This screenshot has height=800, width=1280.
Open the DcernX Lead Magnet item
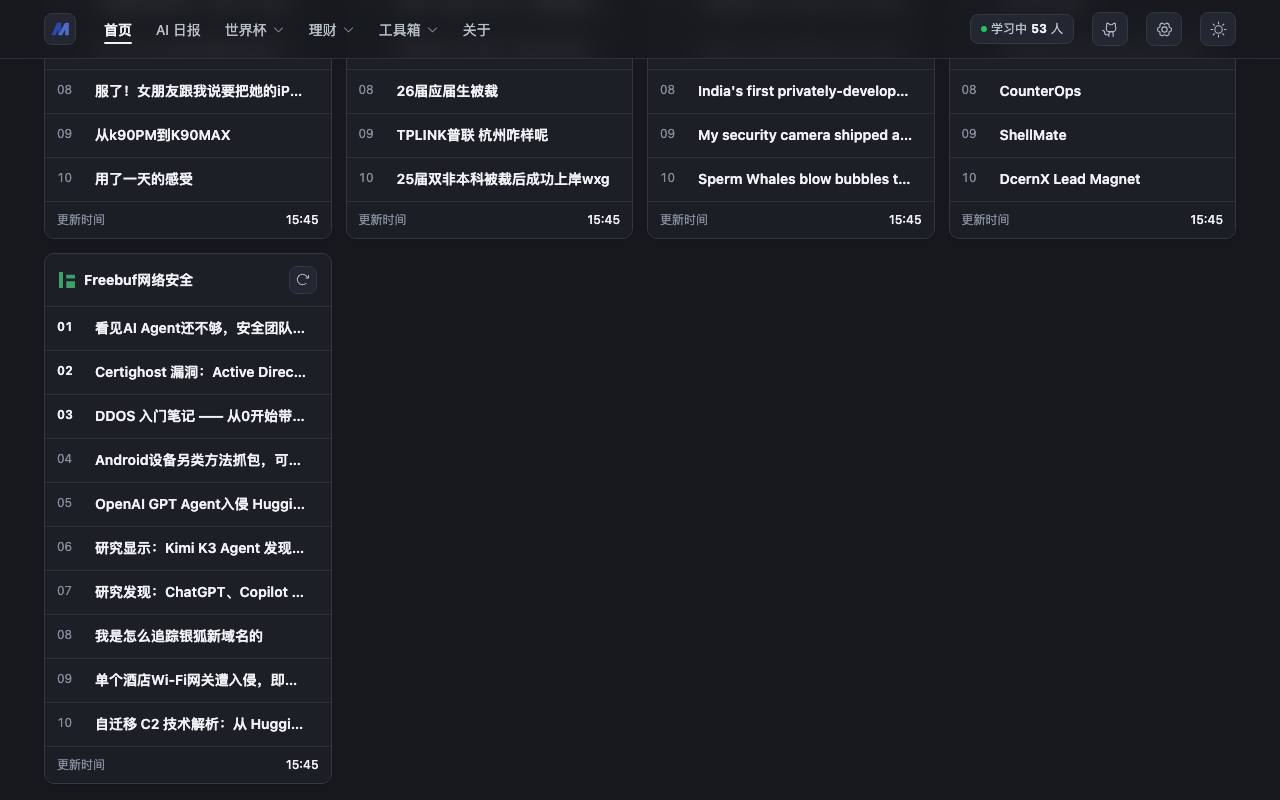1092,179
